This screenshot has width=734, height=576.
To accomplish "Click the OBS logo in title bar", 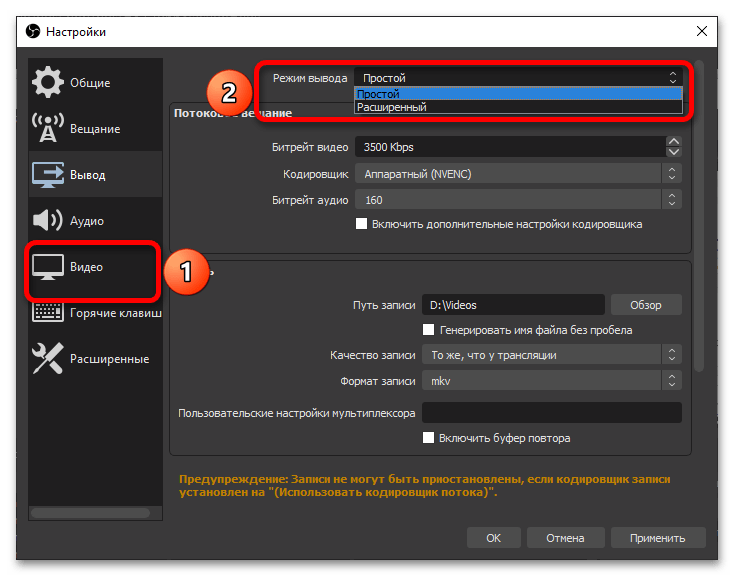I will (33, 31).
